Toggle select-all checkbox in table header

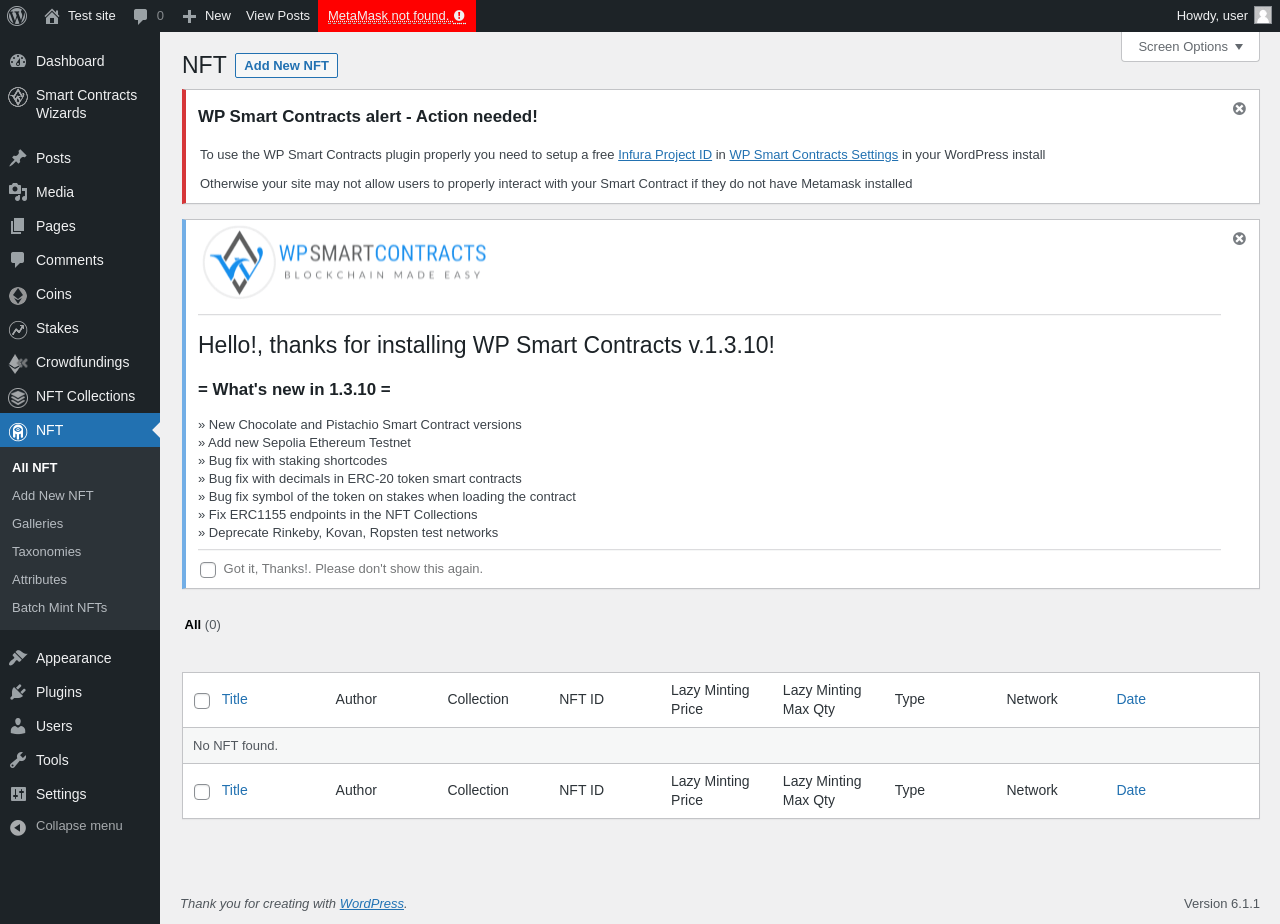click(202, 701)
